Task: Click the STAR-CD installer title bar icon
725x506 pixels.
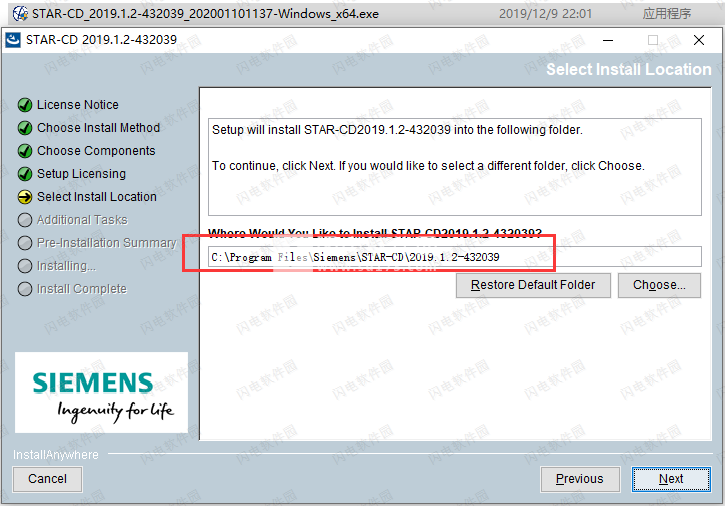Action: click(13, 40)
